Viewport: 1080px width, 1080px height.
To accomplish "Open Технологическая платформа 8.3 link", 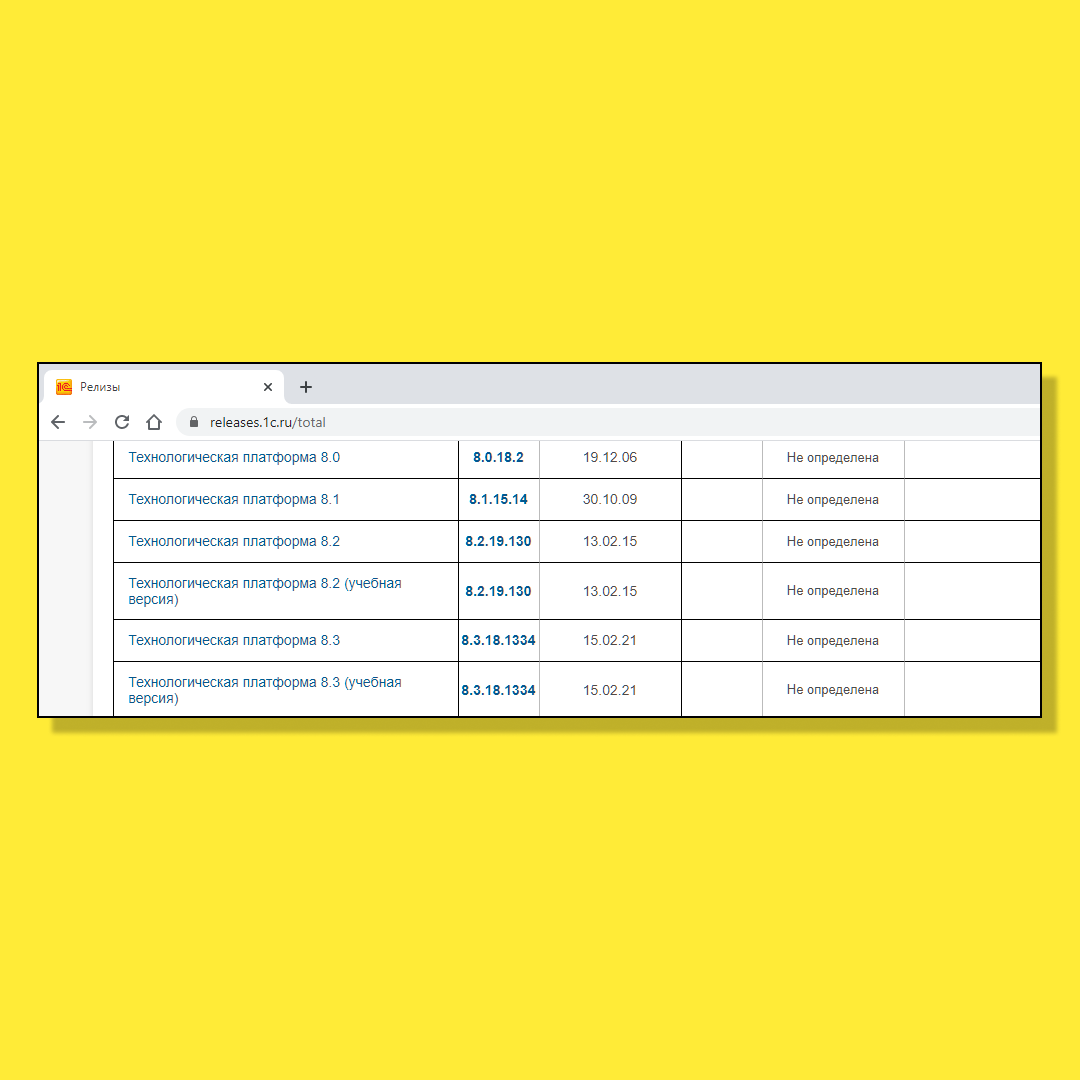I will (x=234, y=641).
